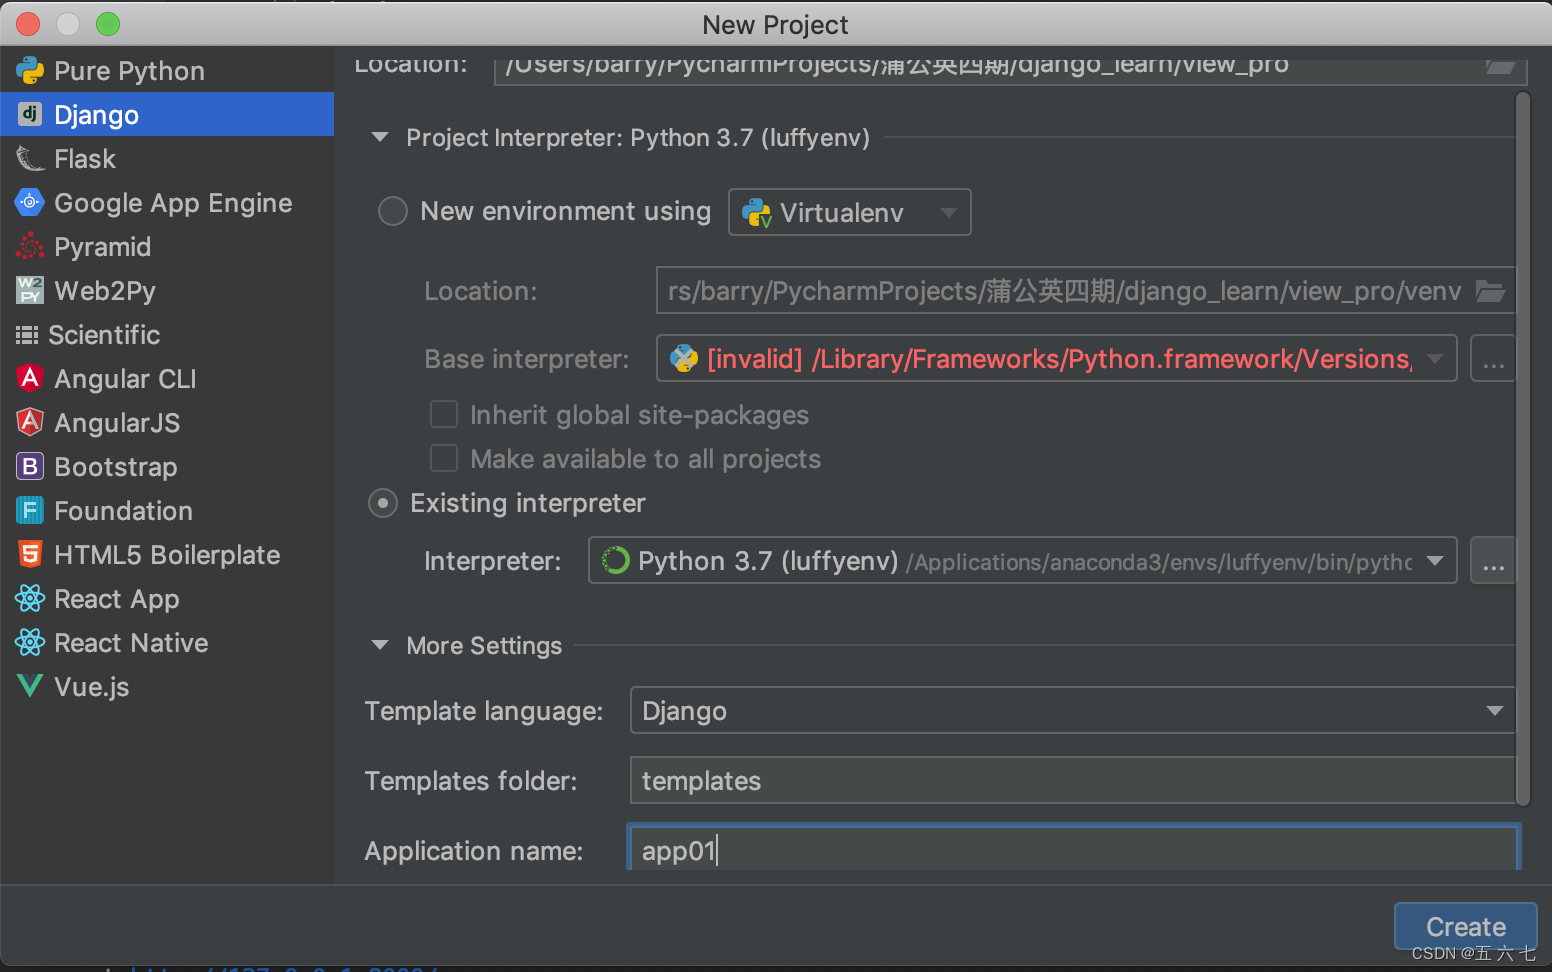This screenshot has width=1552, height=972.
Task: Click the Python icon in the Virtualenv dropdown
Action: pyautogui.click(x=756, y=212)
